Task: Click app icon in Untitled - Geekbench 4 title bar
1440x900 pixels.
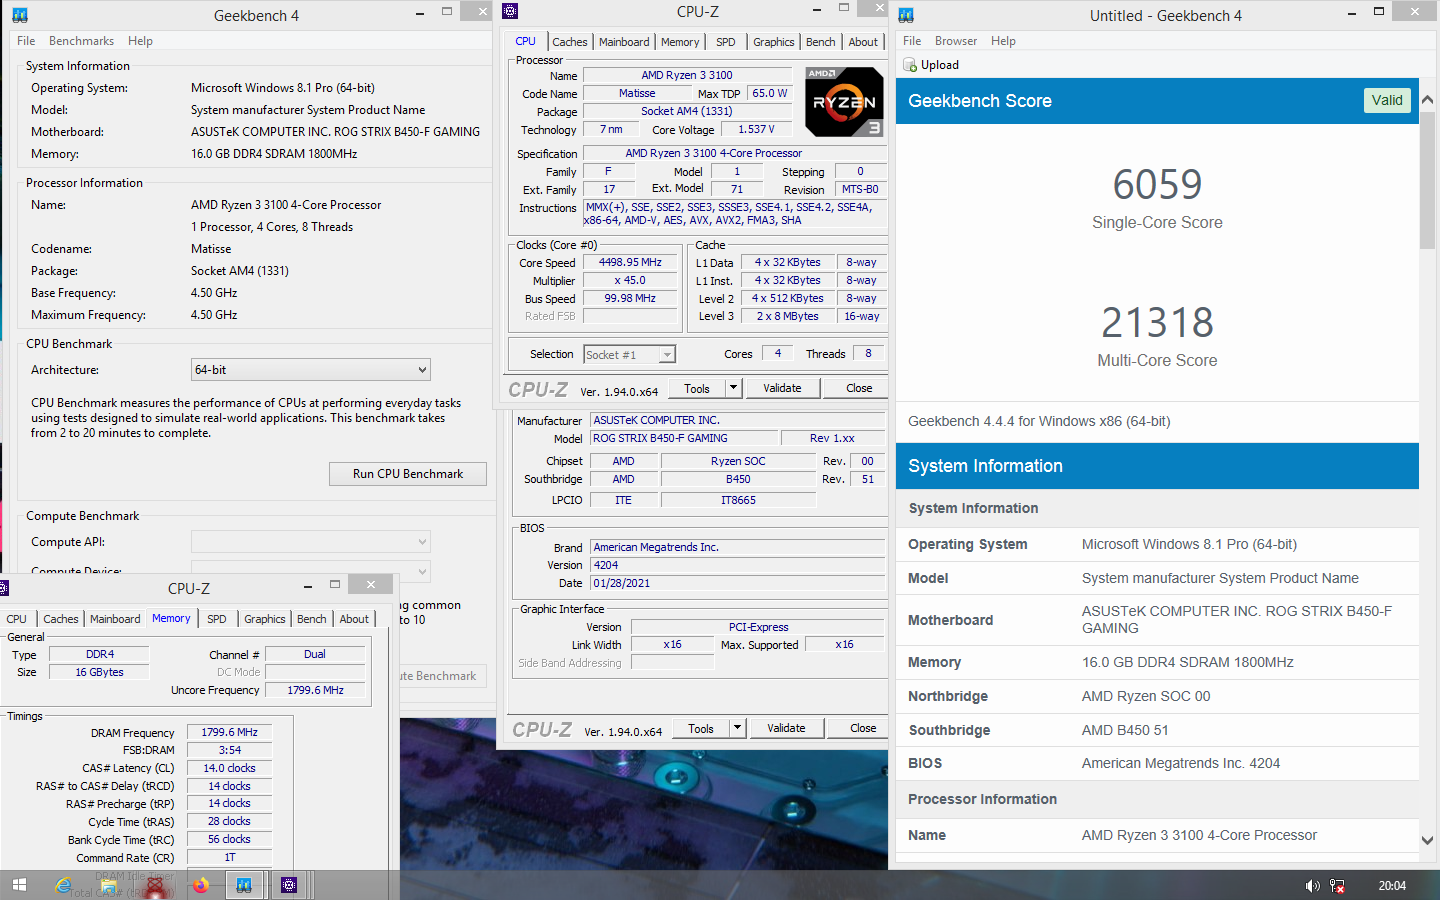Action: (906, 15)
